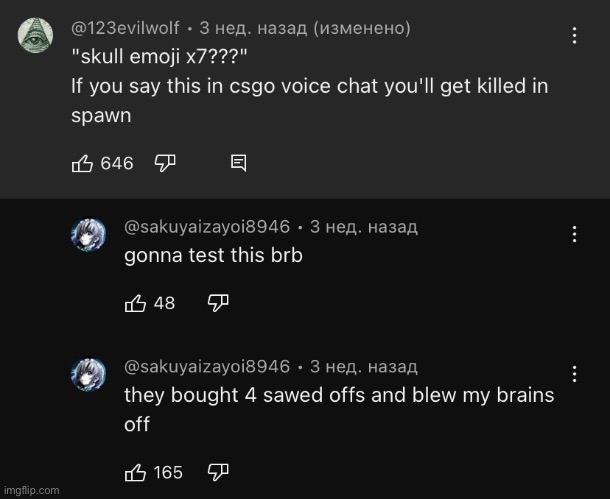Open options menu for 'gonna test this brb'
The width and height of the screenshot is (610, 499).
575,234
